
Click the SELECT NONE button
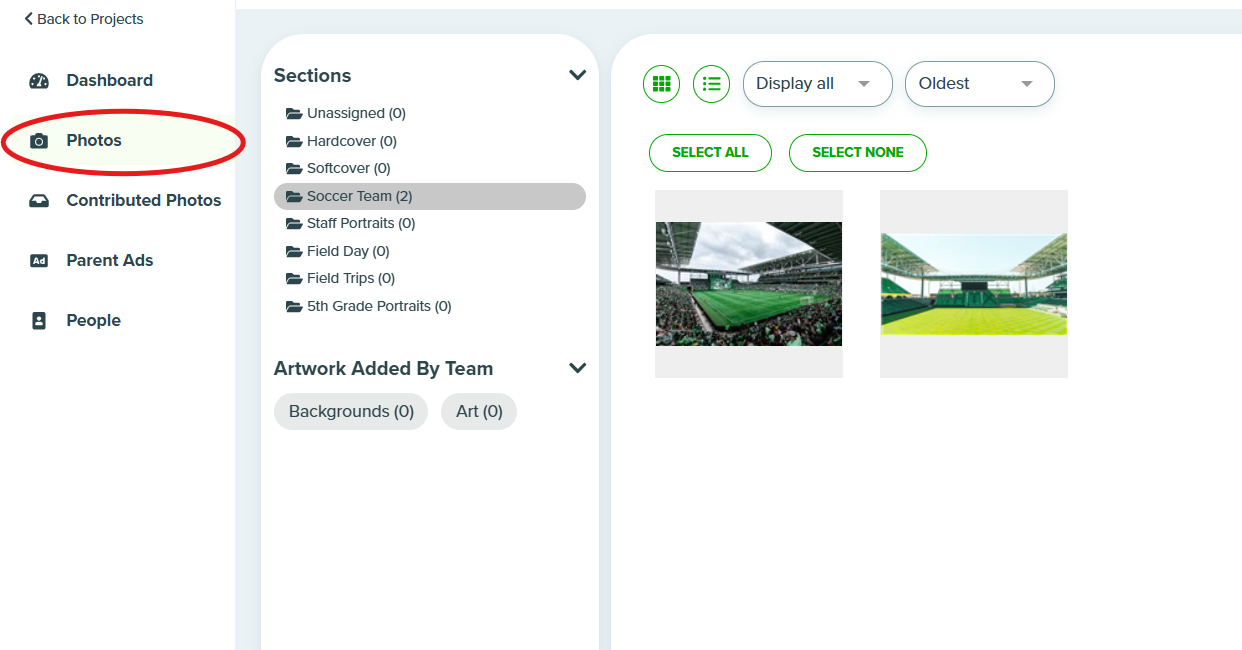click(x=858, y=152)
